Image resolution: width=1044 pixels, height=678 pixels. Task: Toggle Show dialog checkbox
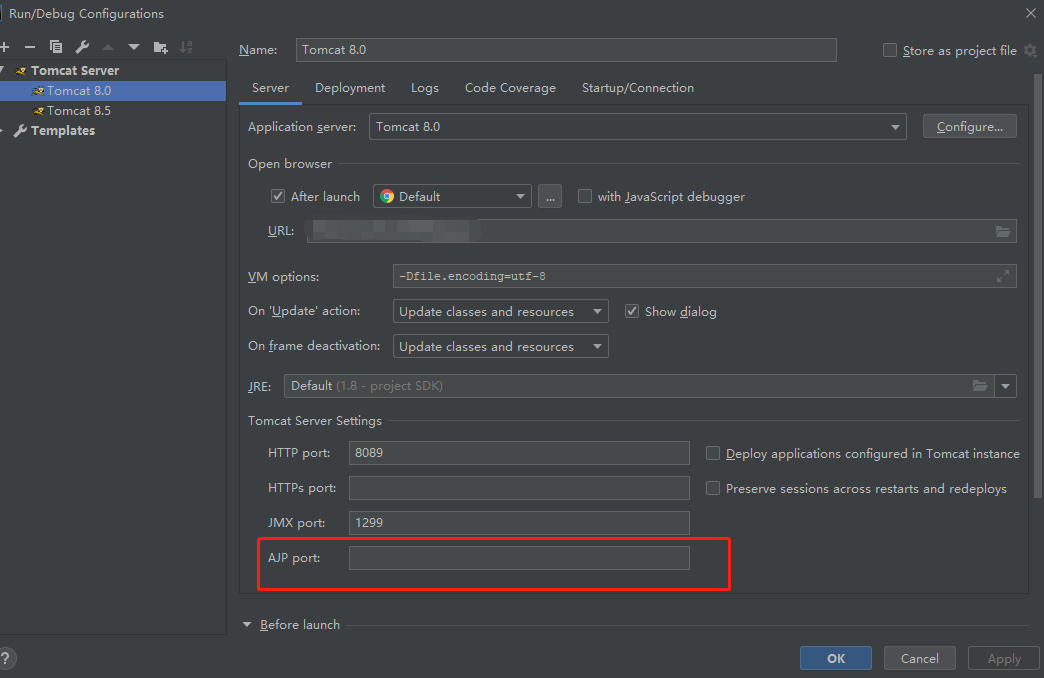tap(632, 311)
